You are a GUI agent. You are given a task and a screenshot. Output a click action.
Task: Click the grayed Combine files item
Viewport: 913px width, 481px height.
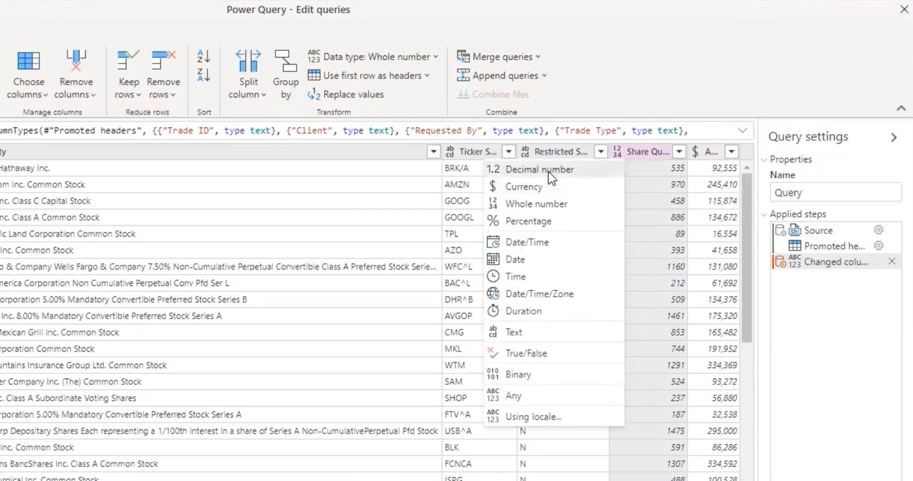(493, 94)
